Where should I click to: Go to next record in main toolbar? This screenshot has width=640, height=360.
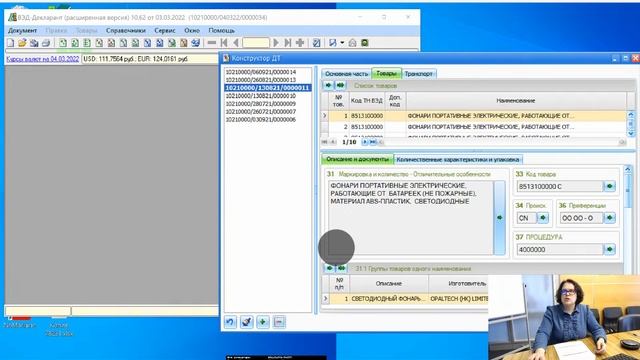click(276, 42)
